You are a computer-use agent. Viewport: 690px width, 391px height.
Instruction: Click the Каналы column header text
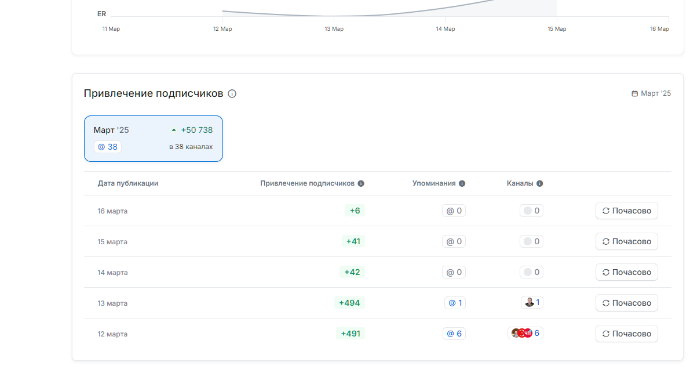pyautogui.click(x=520, y=183)
